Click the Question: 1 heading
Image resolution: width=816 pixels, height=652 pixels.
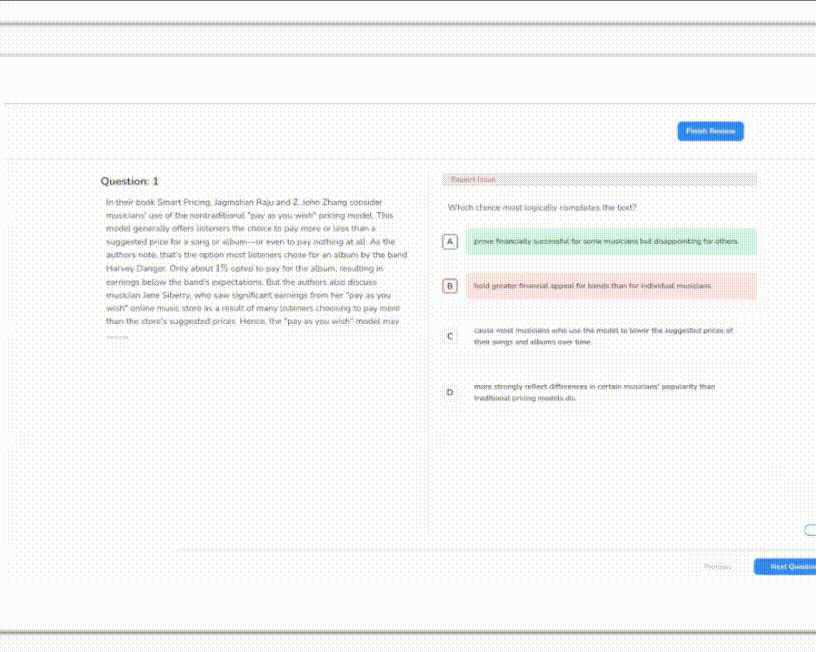pyautogui.click(x=130, y=181)
